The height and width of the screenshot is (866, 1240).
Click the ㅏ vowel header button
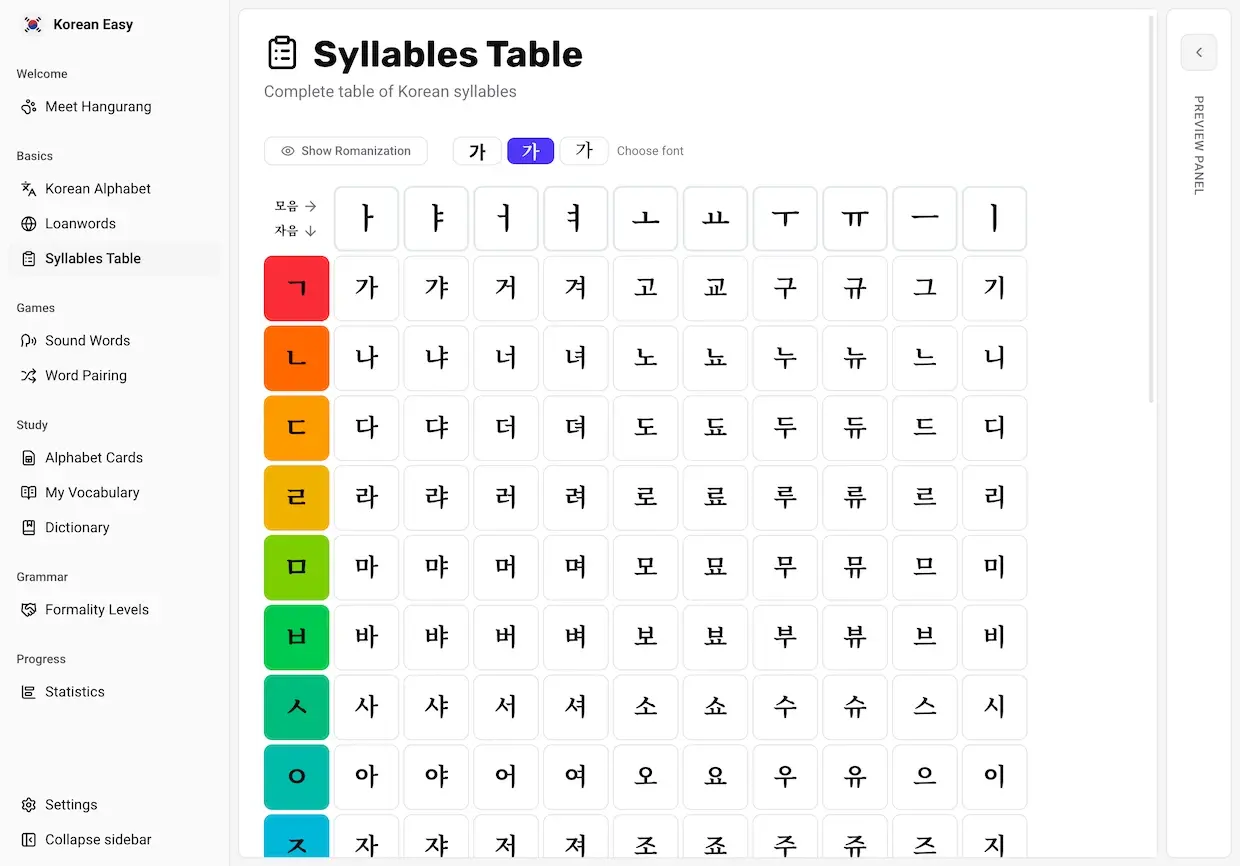(366, 218)
